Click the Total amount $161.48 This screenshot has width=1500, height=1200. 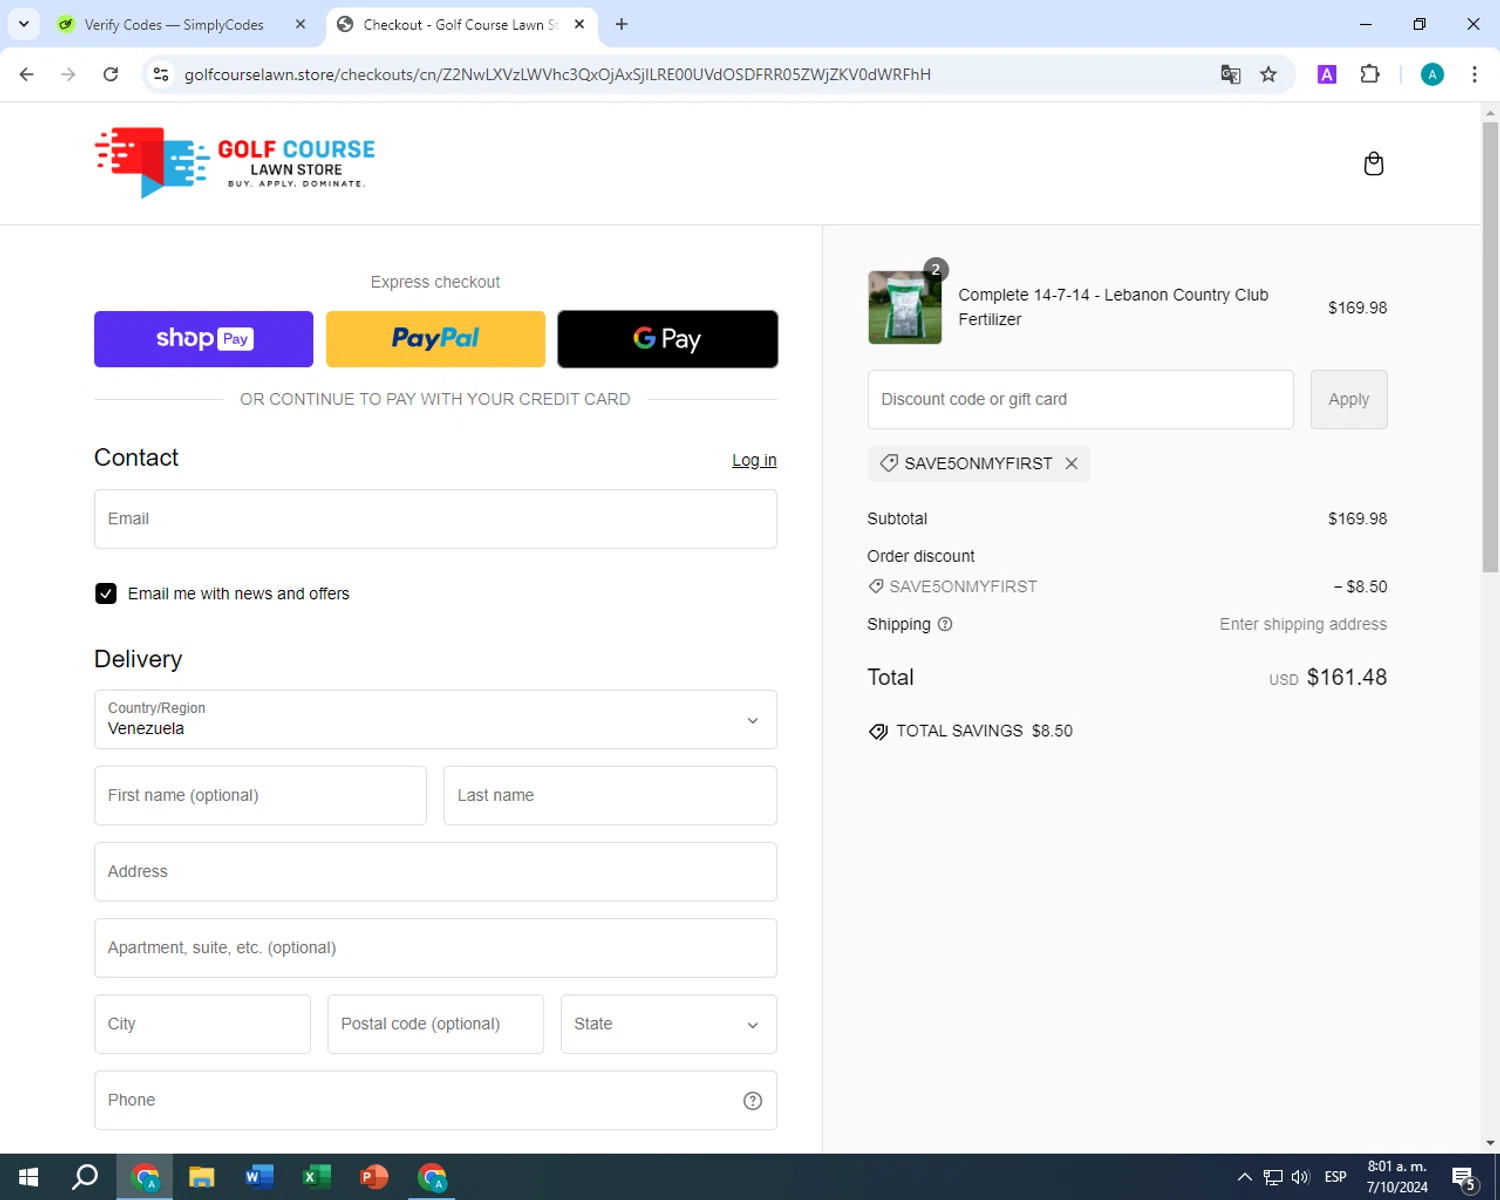[1346, 677]
